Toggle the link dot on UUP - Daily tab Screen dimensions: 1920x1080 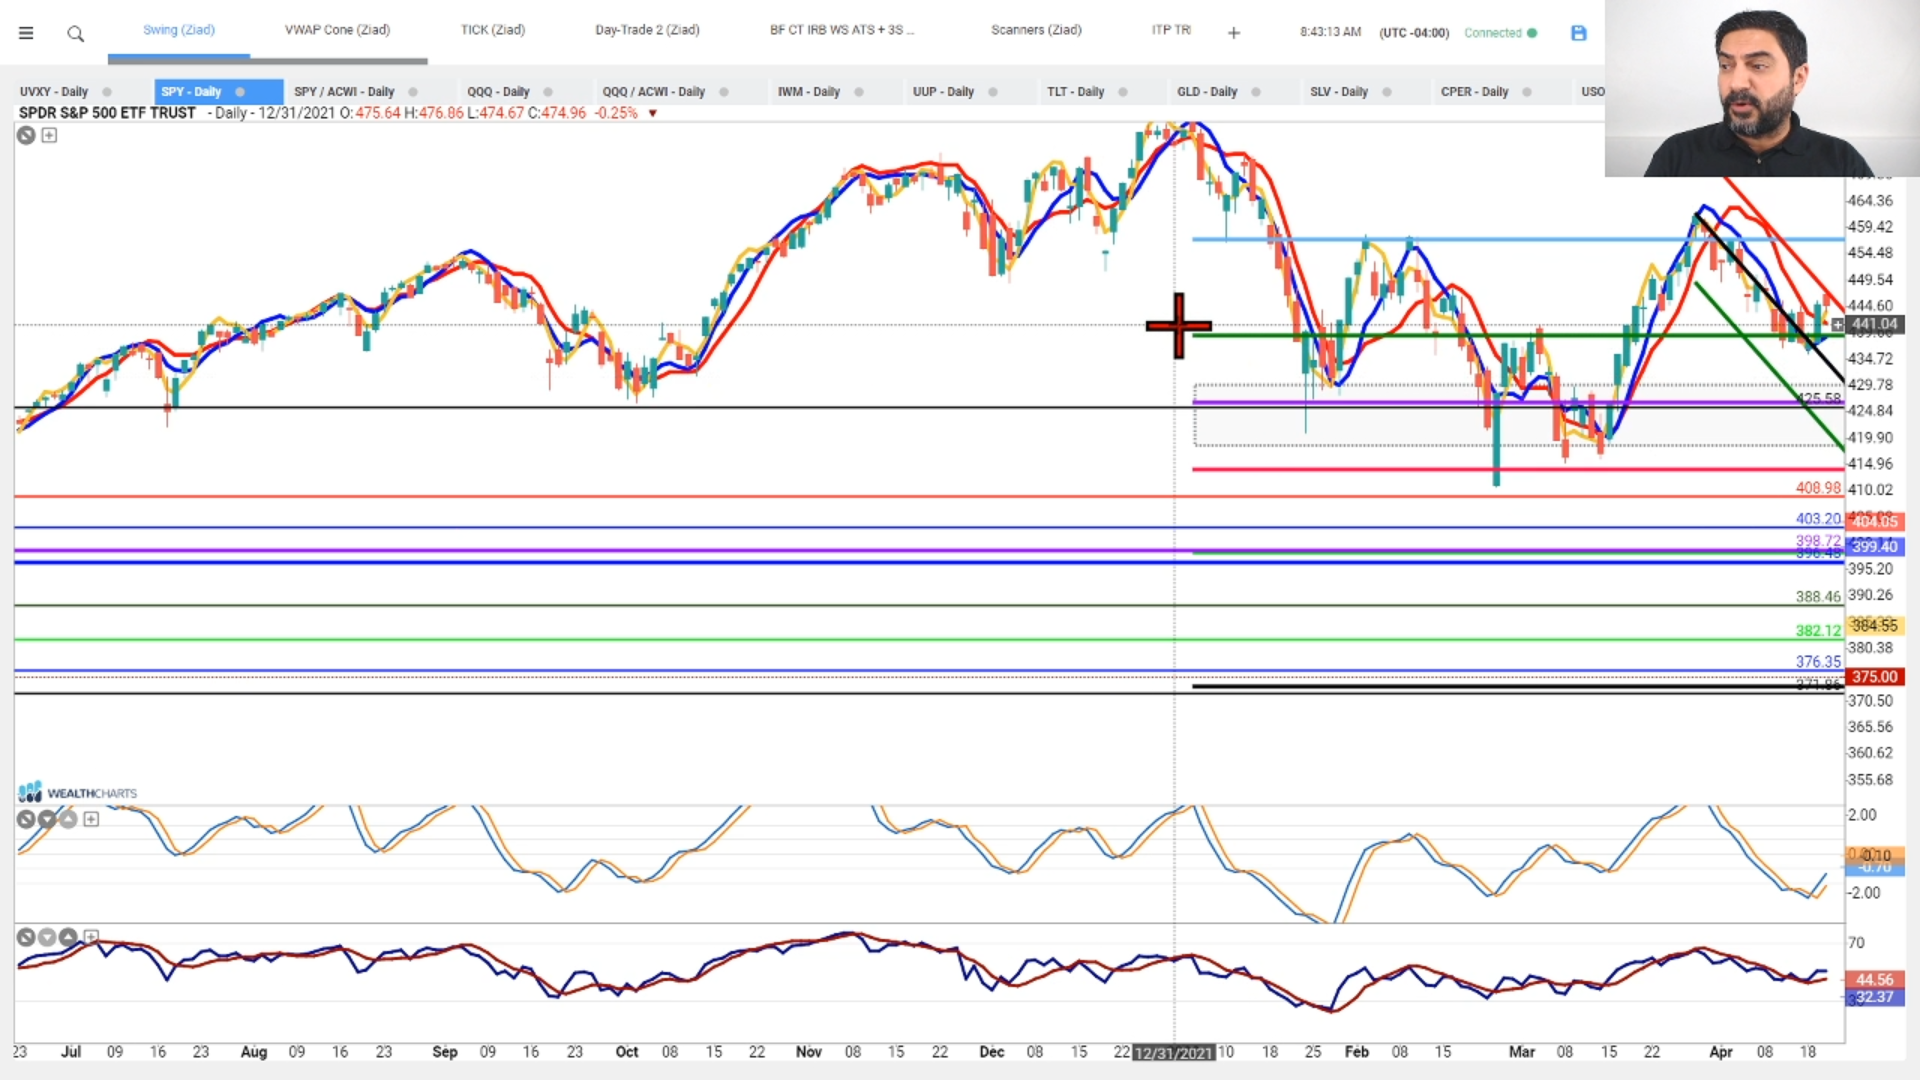coord(993,92)
